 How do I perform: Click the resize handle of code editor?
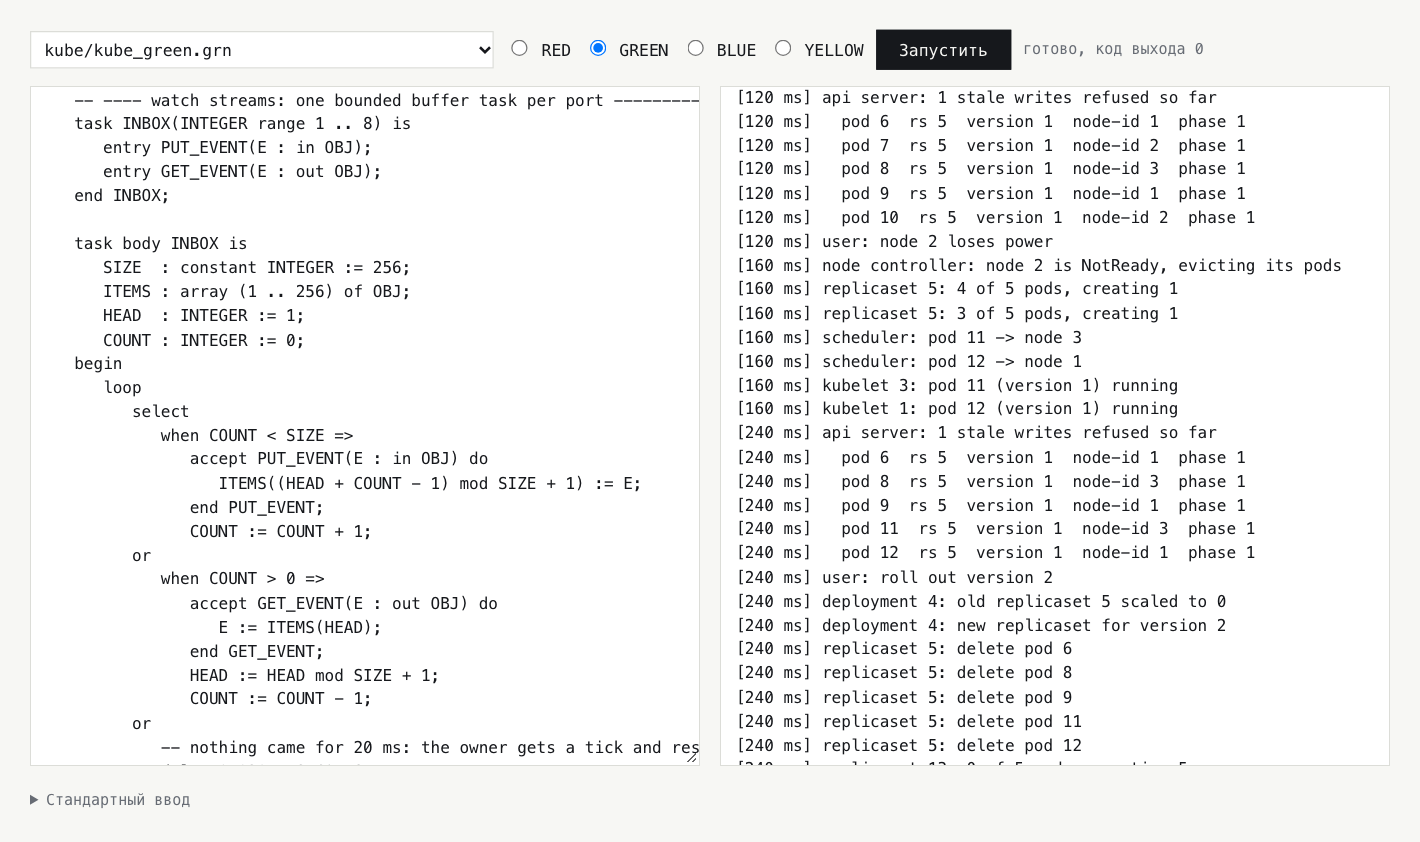(691, 757)
